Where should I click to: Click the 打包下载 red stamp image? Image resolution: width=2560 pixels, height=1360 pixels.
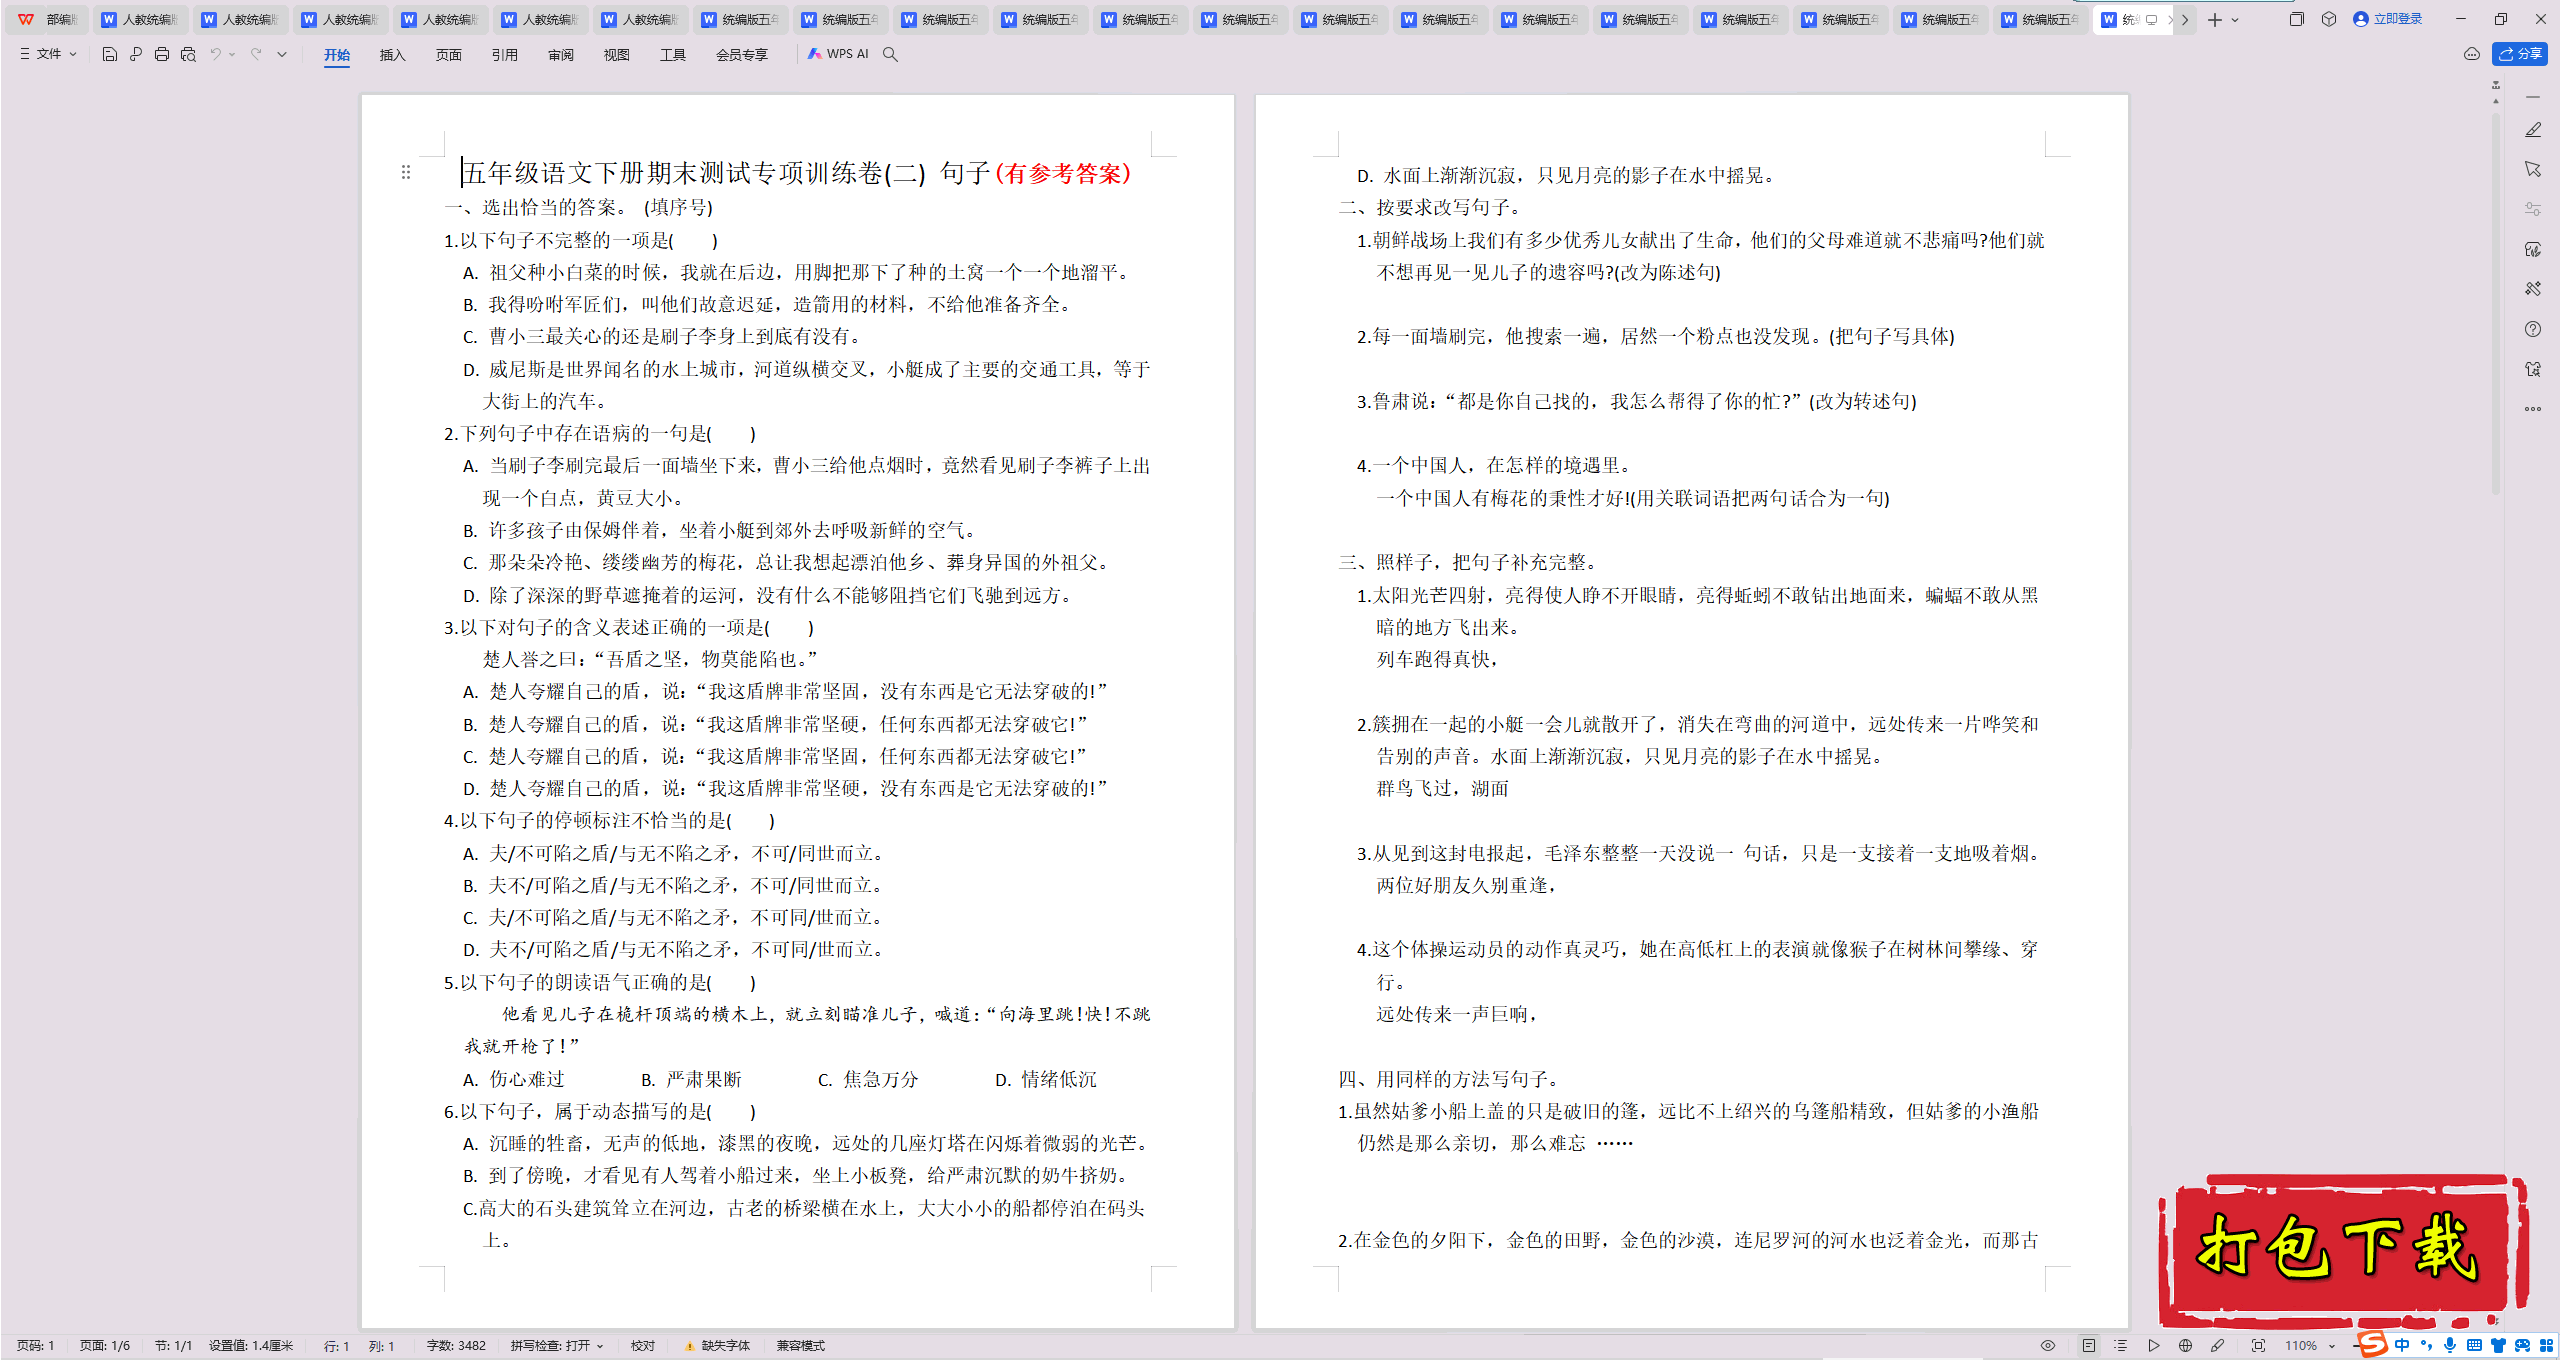[x=2342, y=1250]
